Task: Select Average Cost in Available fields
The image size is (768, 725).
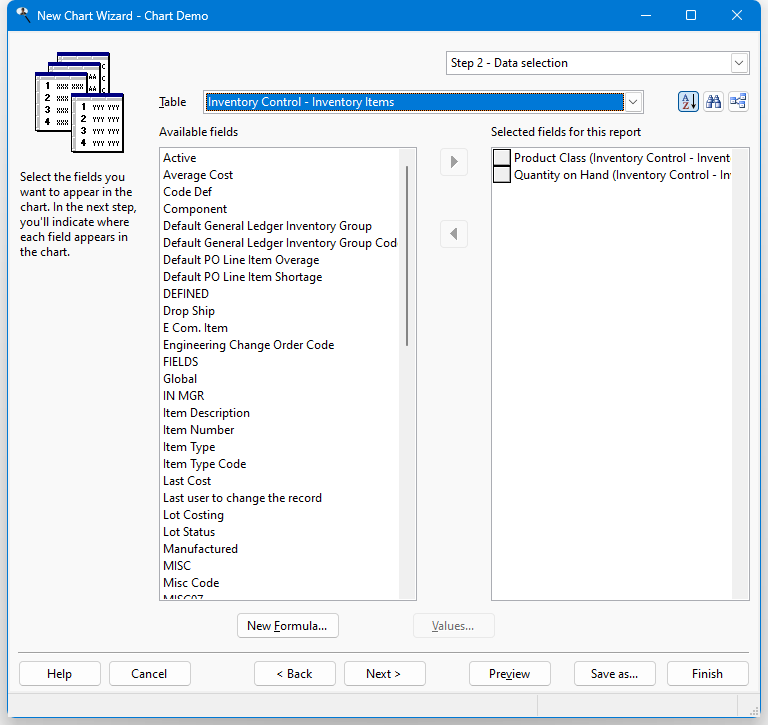Action: [198, 175]
